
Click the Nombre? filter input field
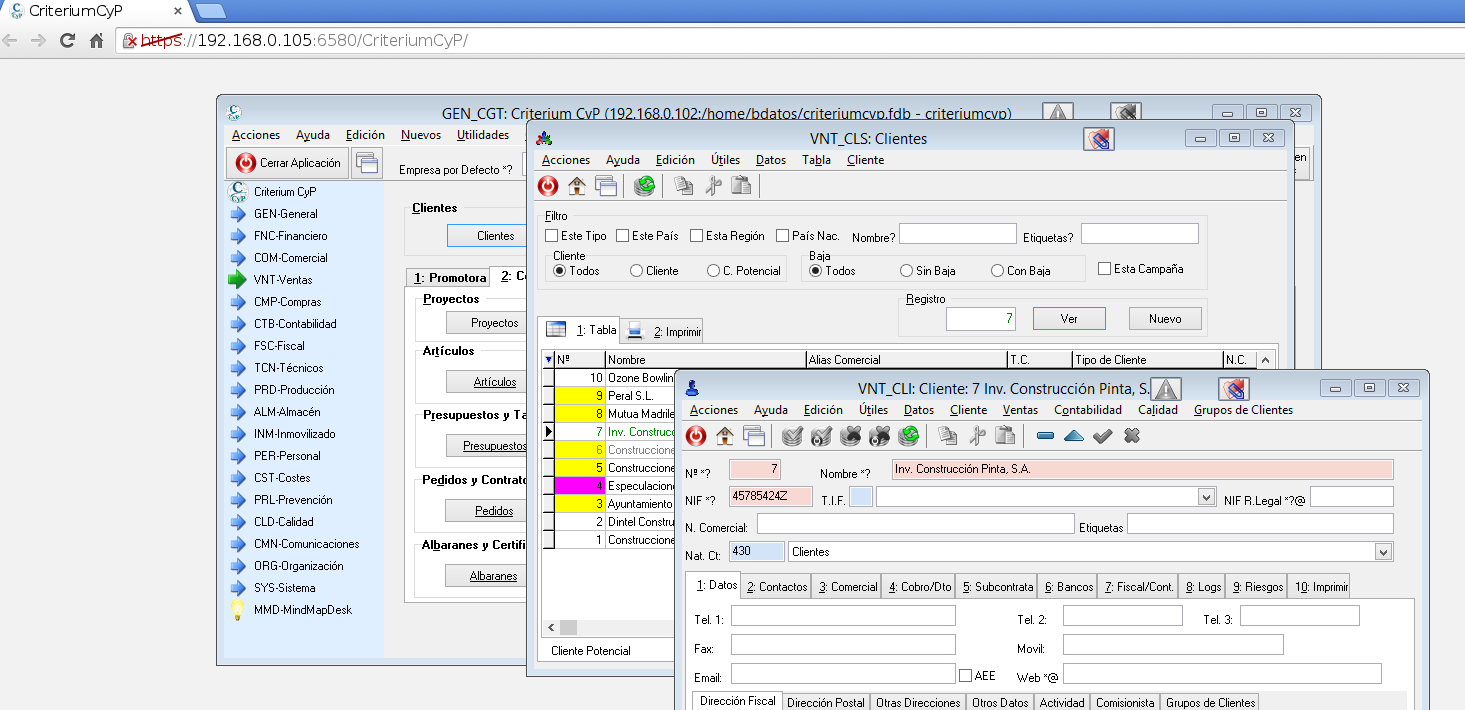[958, 234]
